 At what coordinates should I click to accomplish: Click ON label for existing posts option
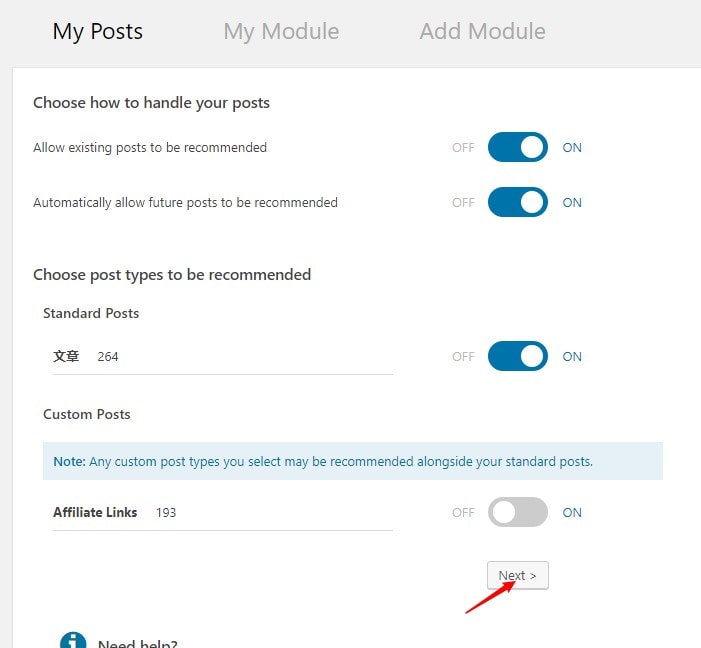572,148
